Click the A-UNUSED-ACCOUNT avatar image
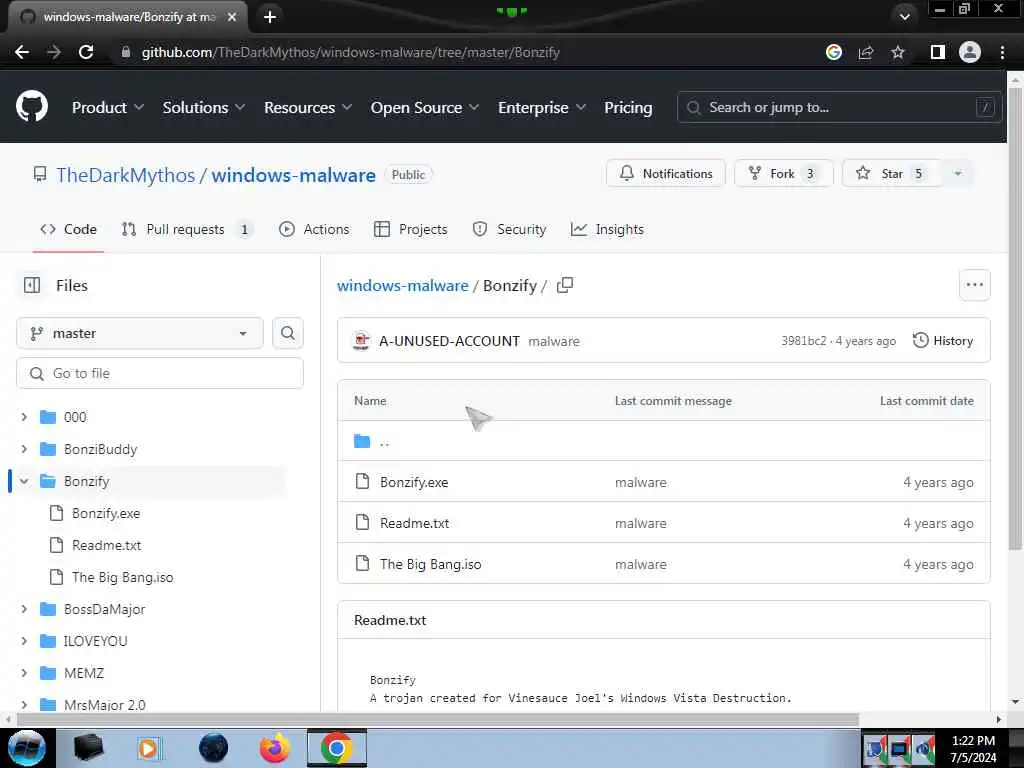1024x768 pixels. click(361, 341)
